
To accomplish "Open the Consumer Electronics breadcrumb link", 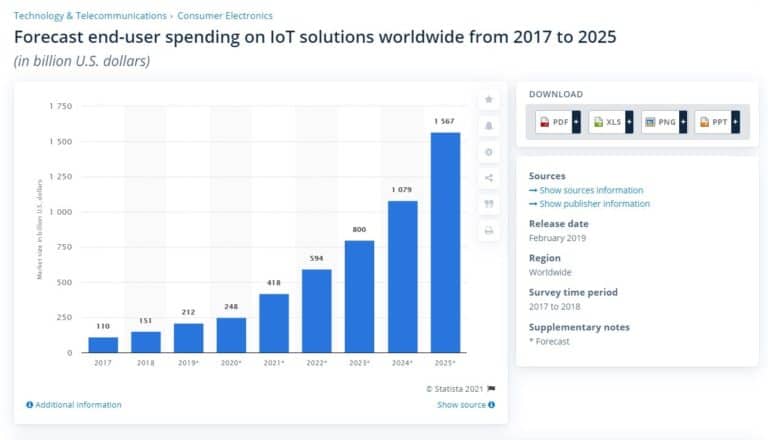I will (x=225, y=16).
